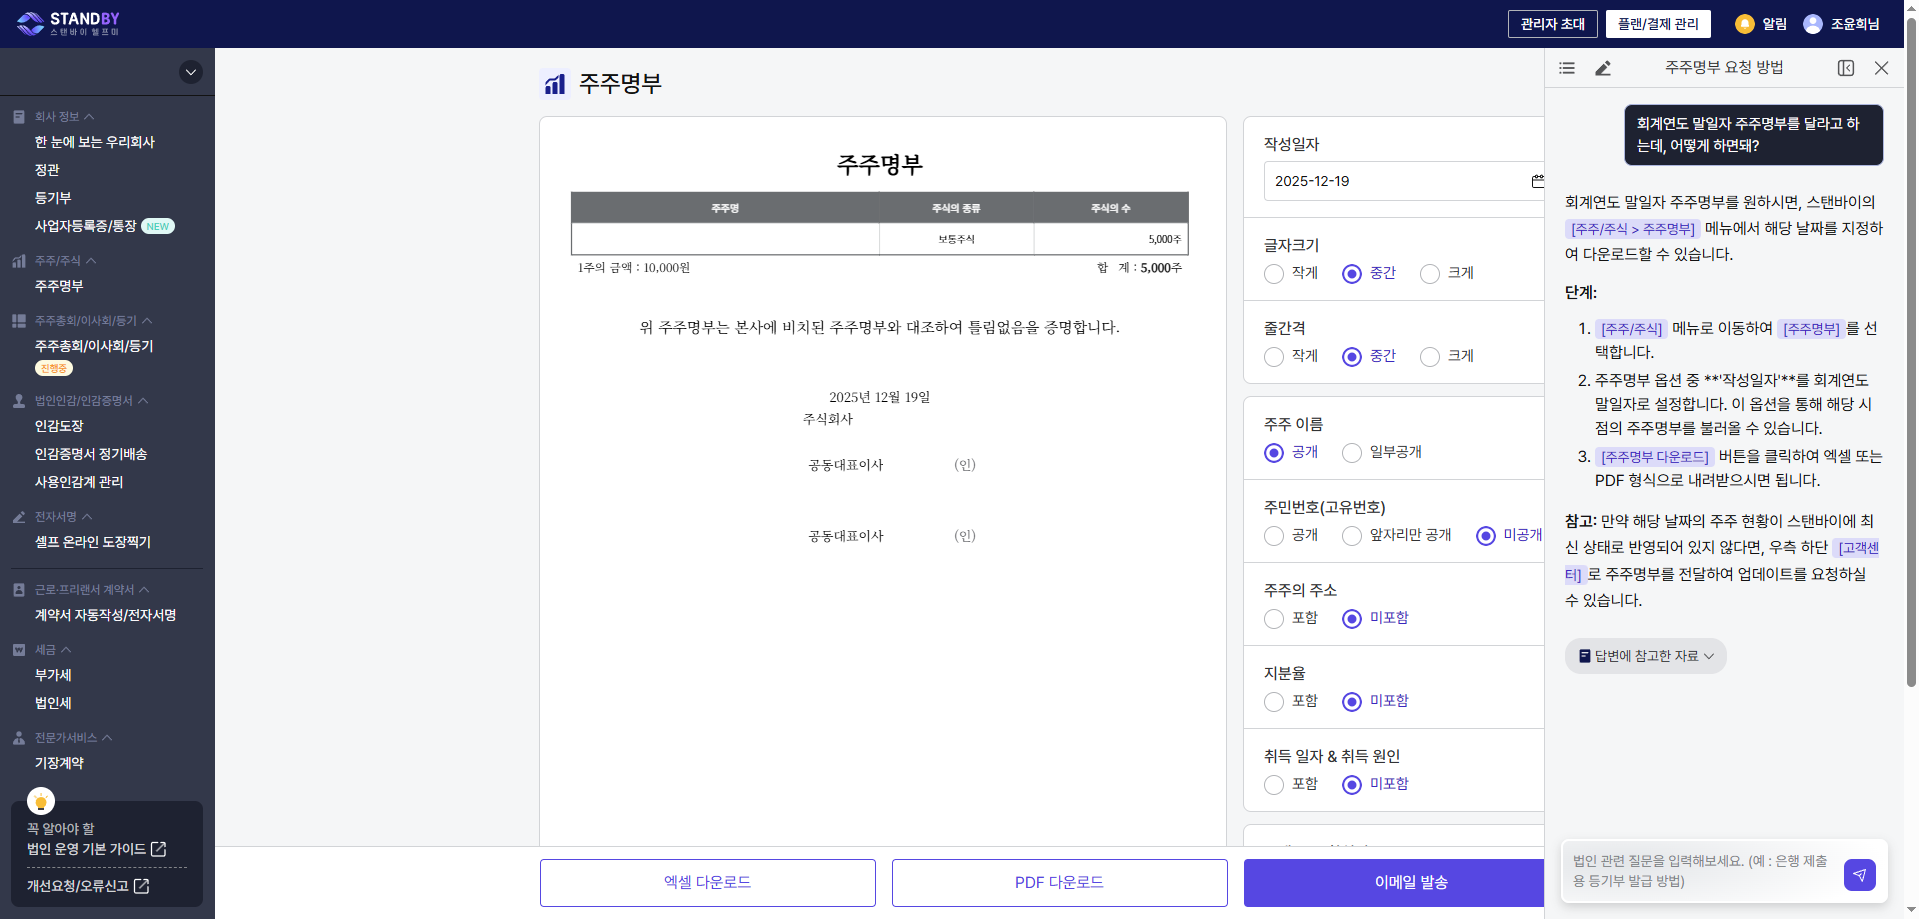The image size is (1919, 919).
Task: Click the 엑셀 다운로드 button
Action: (x=707, y=882)
